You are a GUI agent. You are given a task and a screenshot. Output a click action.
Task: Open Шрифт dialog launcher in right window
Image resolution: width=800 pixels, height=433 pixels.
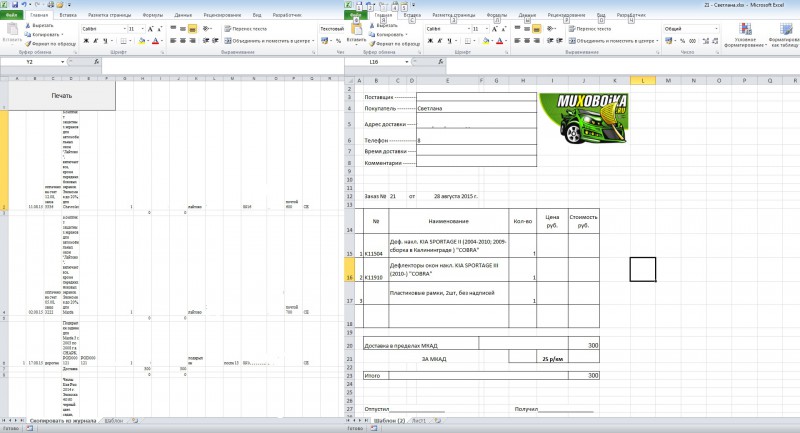coord(506,53)
